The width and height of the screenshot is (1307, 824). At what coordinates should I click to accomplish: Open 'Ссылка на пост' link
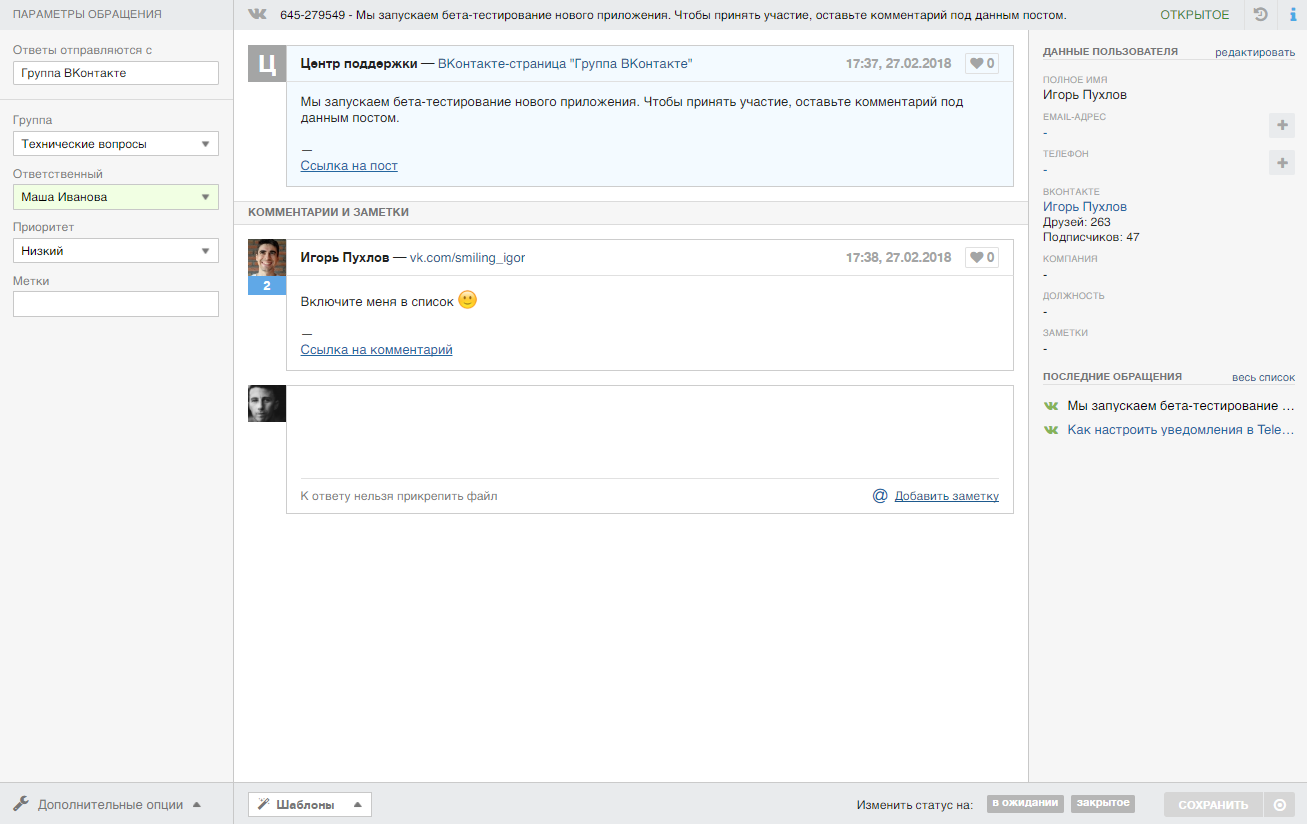(349, 166)
